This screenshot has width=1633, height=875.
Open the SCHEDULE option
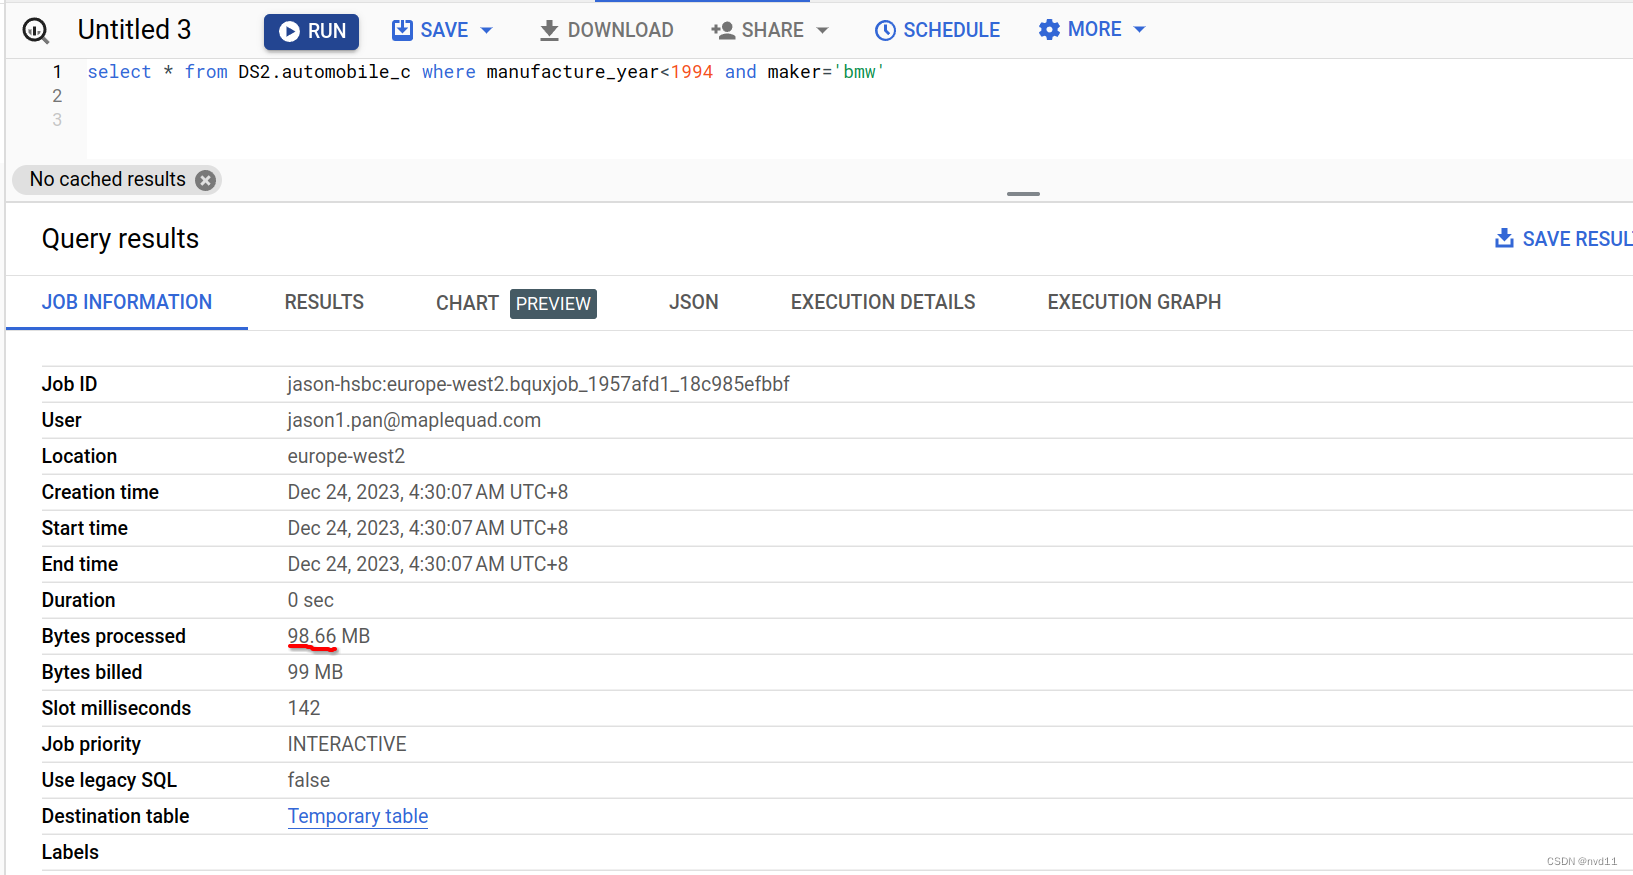point(937,30)
